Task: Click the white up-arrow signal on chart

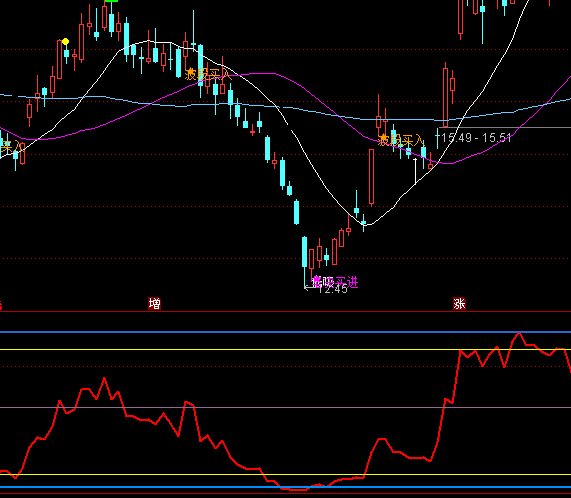Action: [x=415, y=170]
